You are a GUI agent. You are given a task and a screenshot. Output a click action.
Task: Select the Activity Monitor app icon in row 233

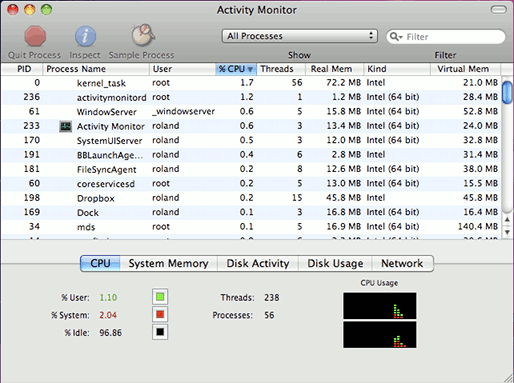(x=65, y=126)
